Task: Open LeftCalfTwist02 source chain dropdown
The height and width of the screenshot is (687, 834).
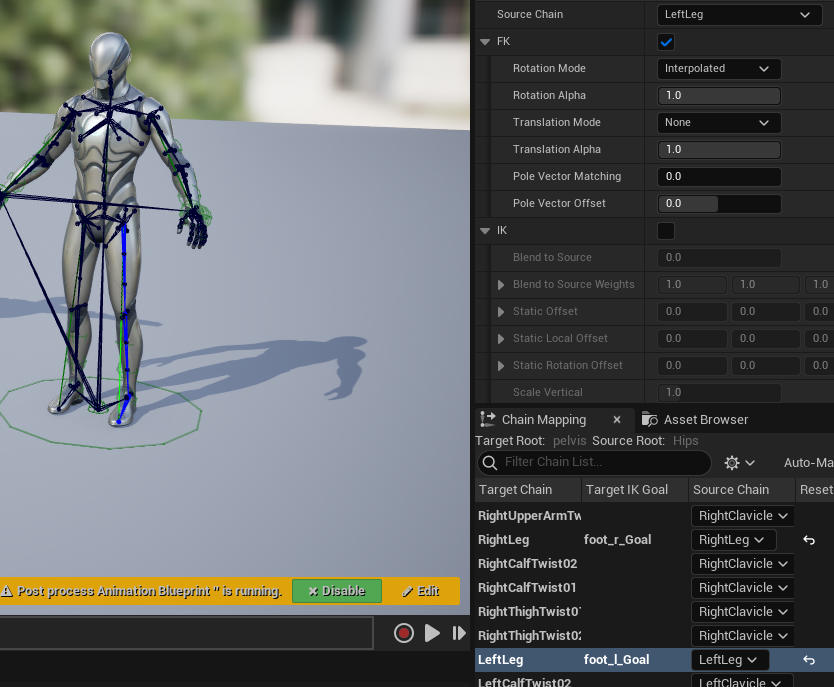Action: point(743,681)
